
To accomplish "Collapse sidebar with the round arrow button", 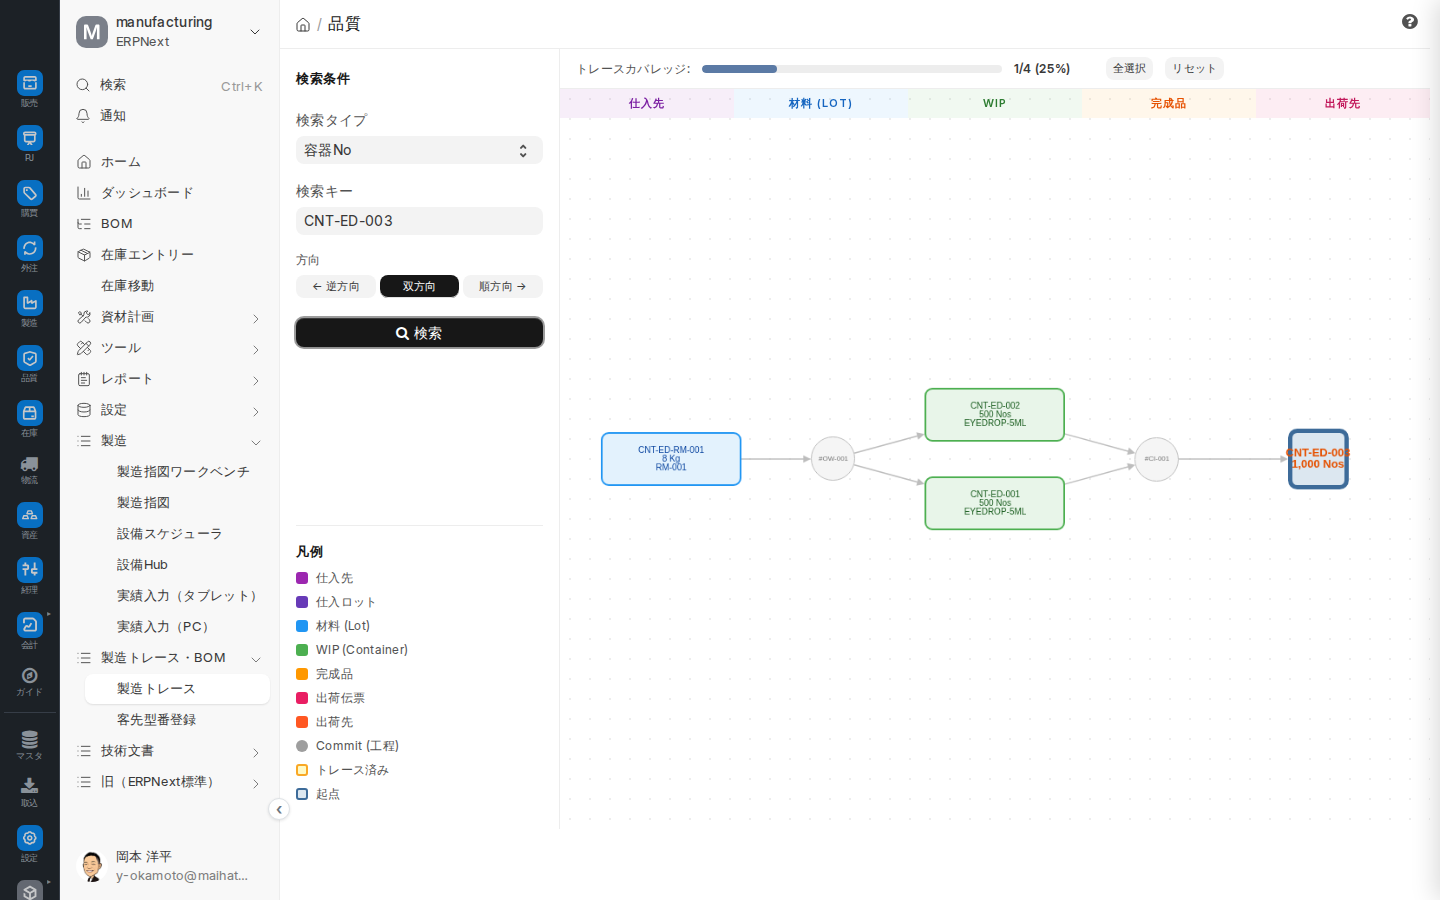I will [279, 810].
